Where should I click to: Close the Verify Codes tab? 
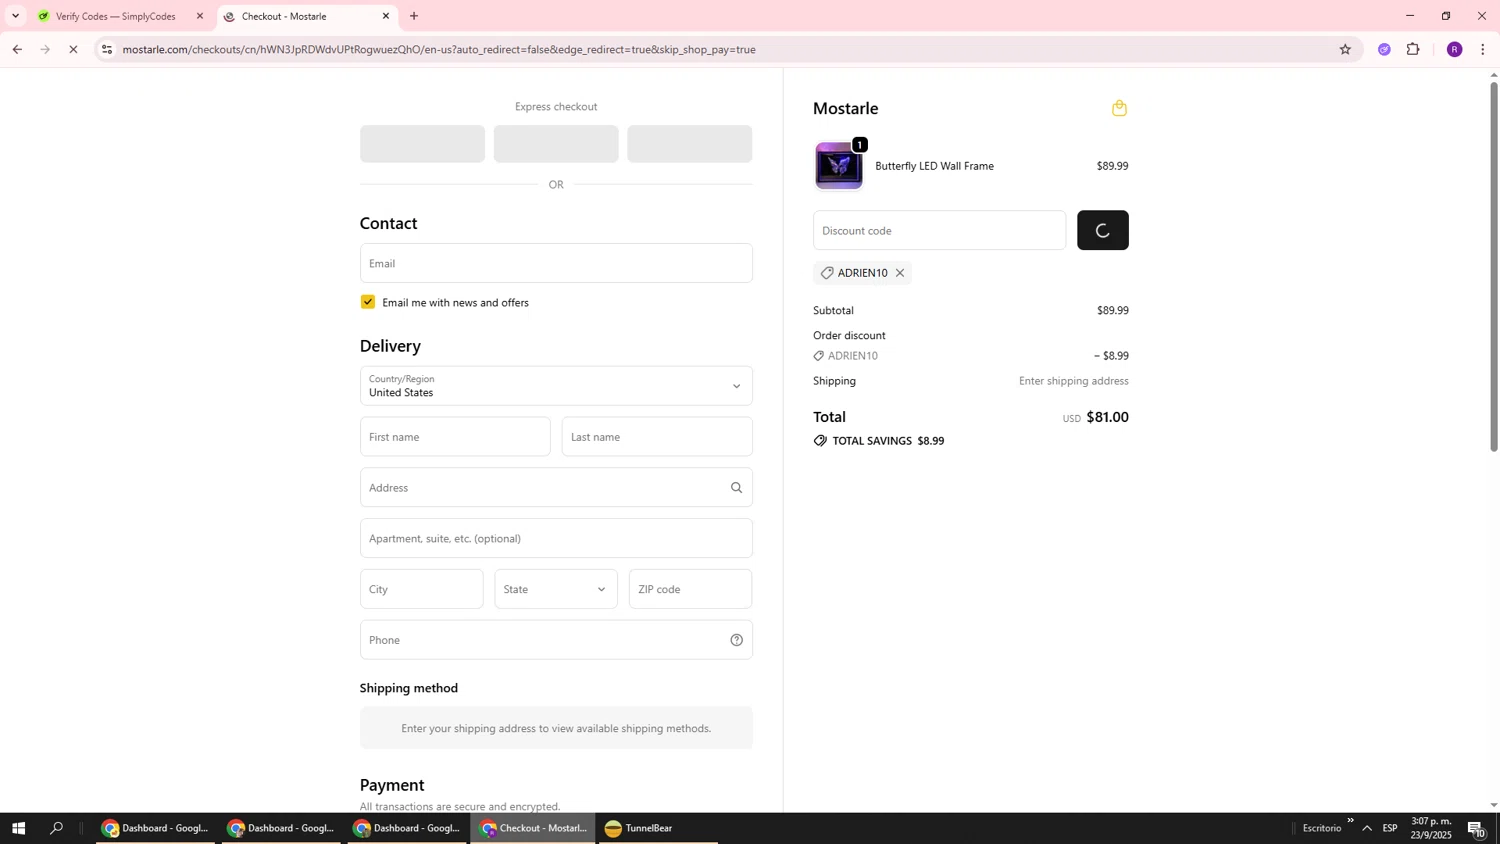(x=200, y=16)
